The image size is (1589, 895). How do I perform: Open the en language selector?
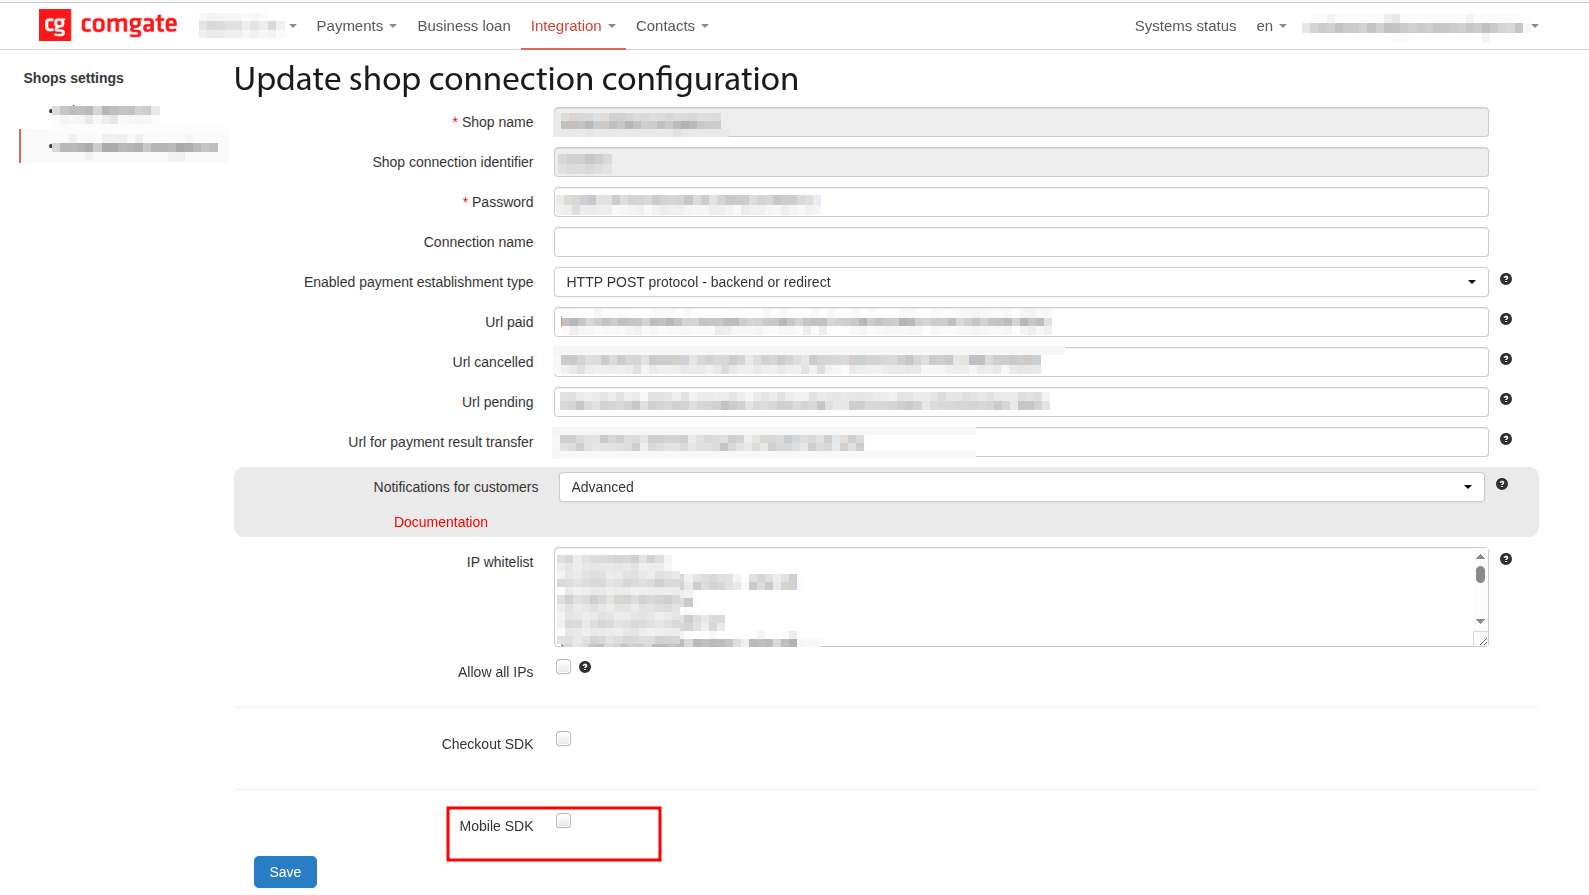click(x=1270, y=26)
